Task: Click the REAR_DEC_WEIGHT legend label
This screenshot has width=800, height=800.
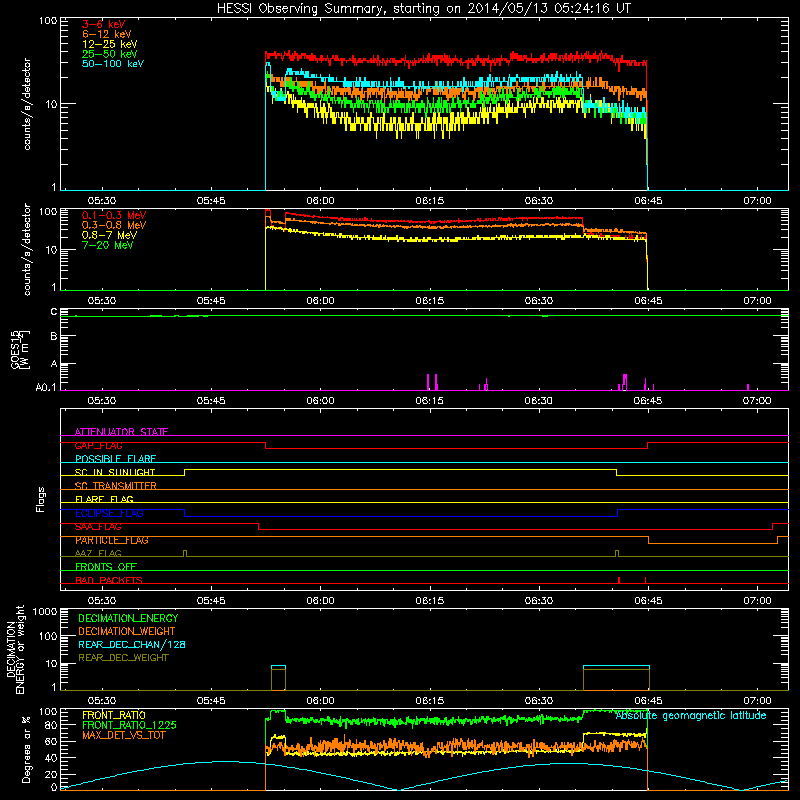Action: 123,658
